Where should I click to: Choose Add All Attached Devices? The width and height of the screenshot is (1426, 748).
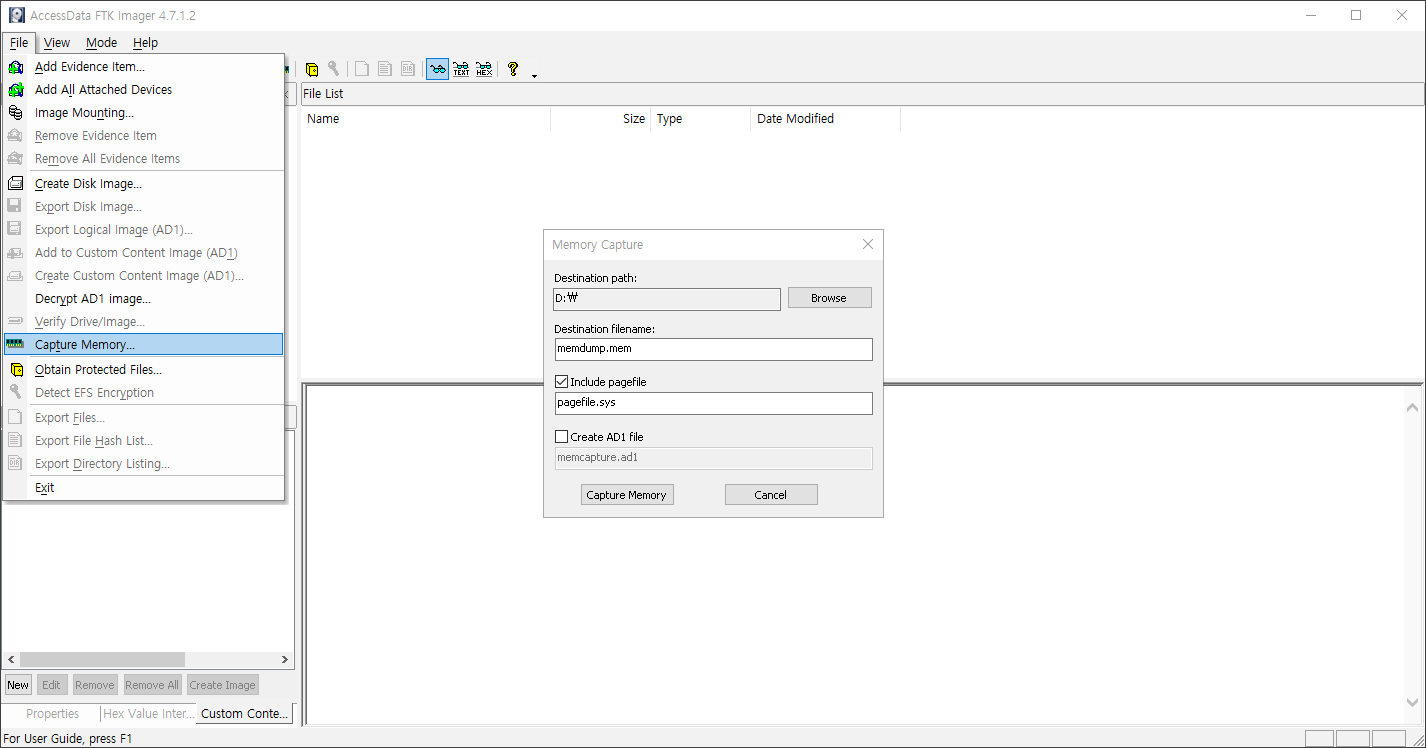144,90
